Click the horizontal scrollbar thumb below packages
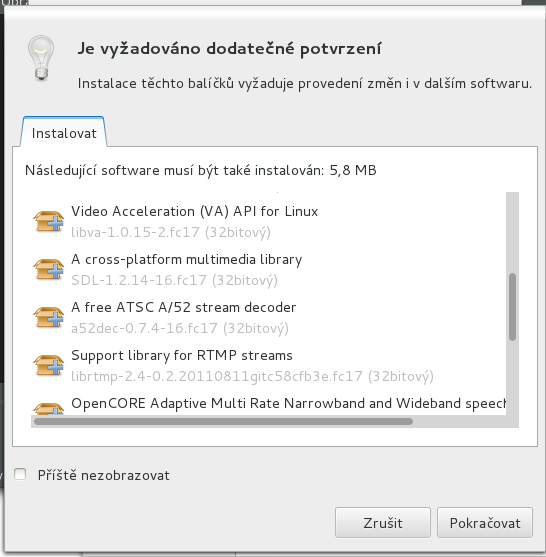Viewport: 546px width, 557px height. (223, 422)
